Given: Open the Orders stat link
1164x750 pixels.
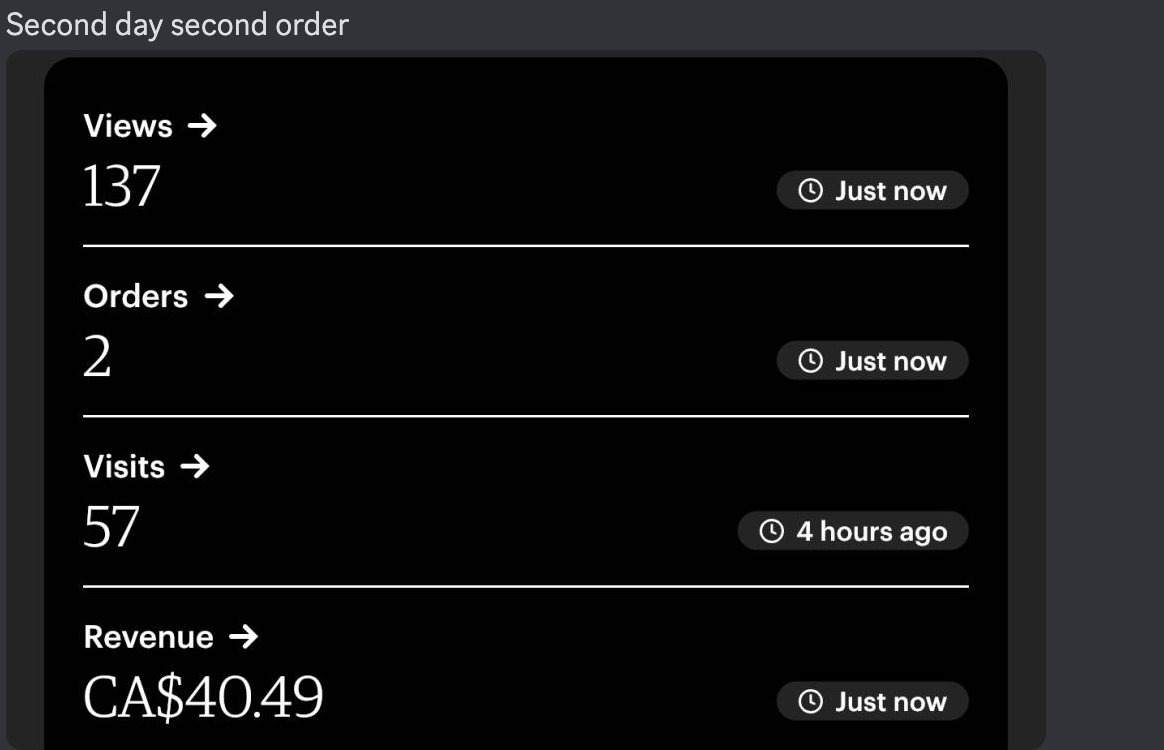Looking at the screenshot, I should pos(136,296).
